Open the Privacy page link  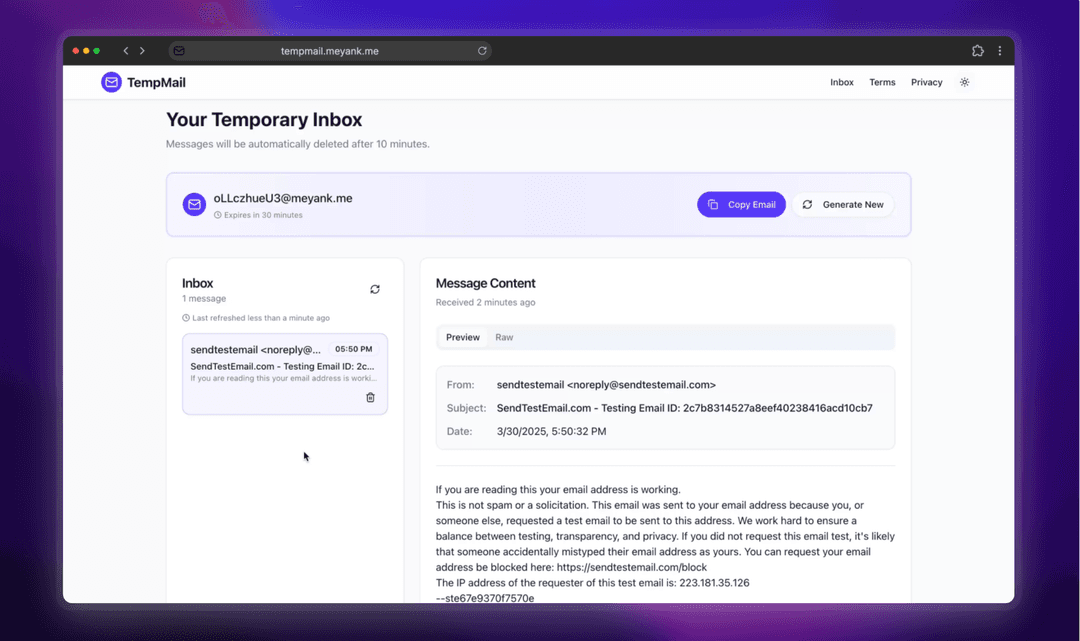point(926,82)
